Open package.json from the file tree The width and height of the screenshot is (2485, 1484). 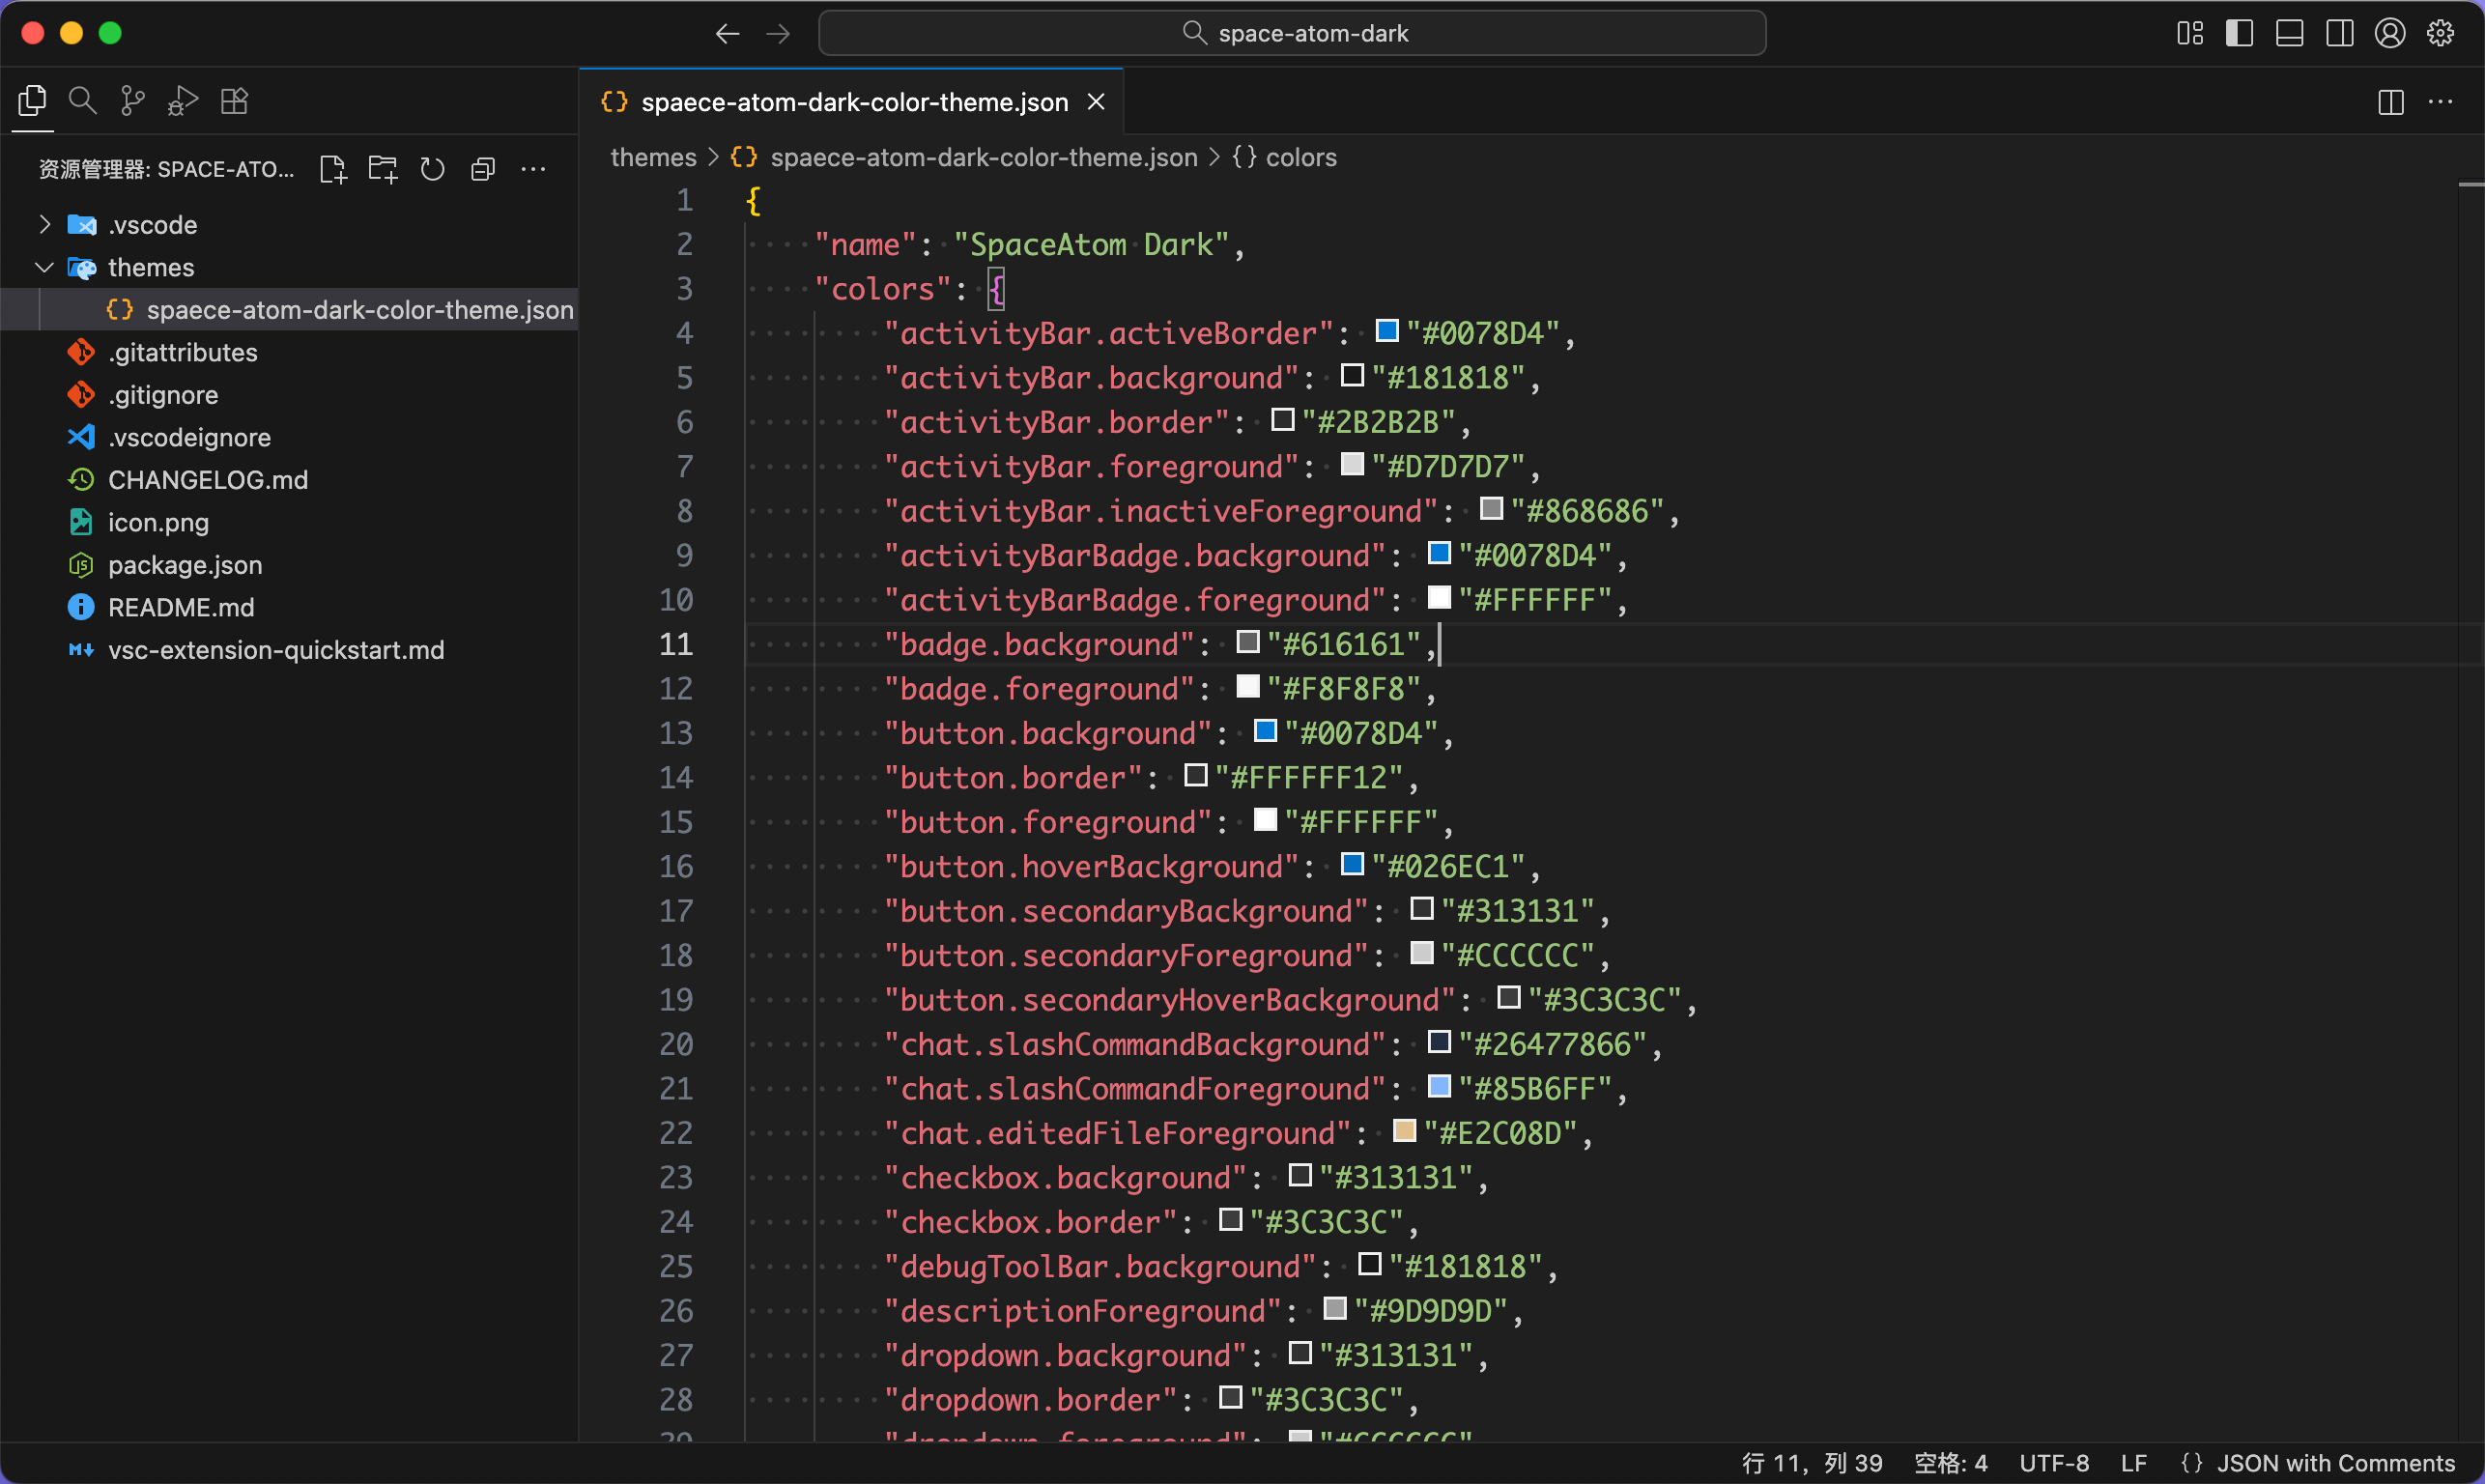pos(185,565)
